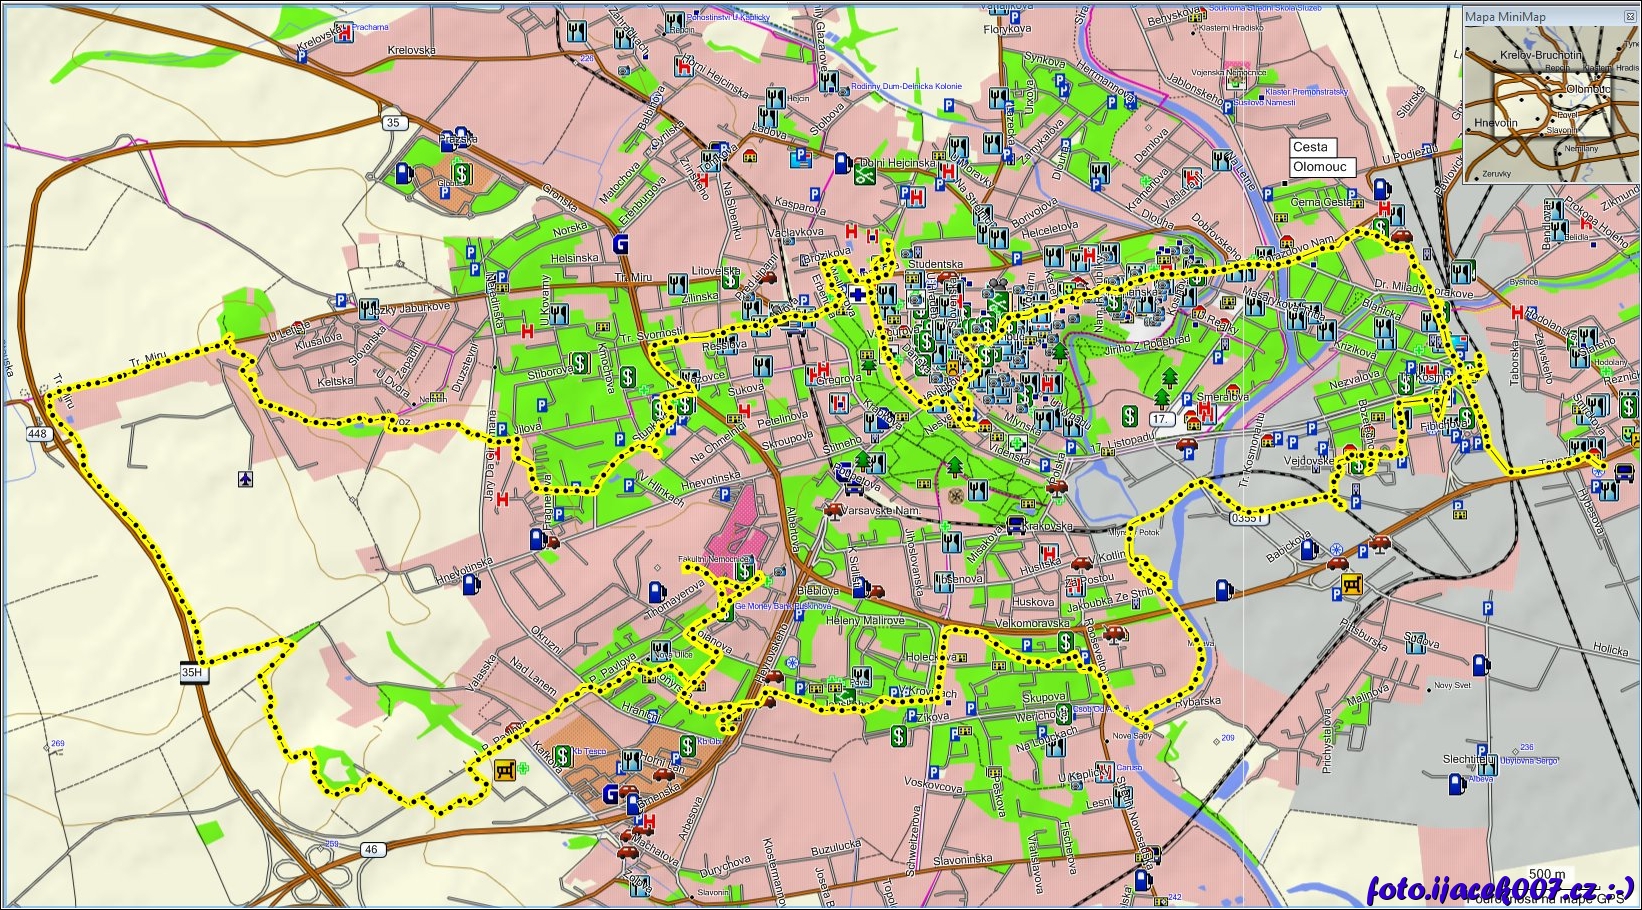Select the bank icon beside Kb Tesco
The height and width of the screenshot is (910, 1642).
(563, 754)
